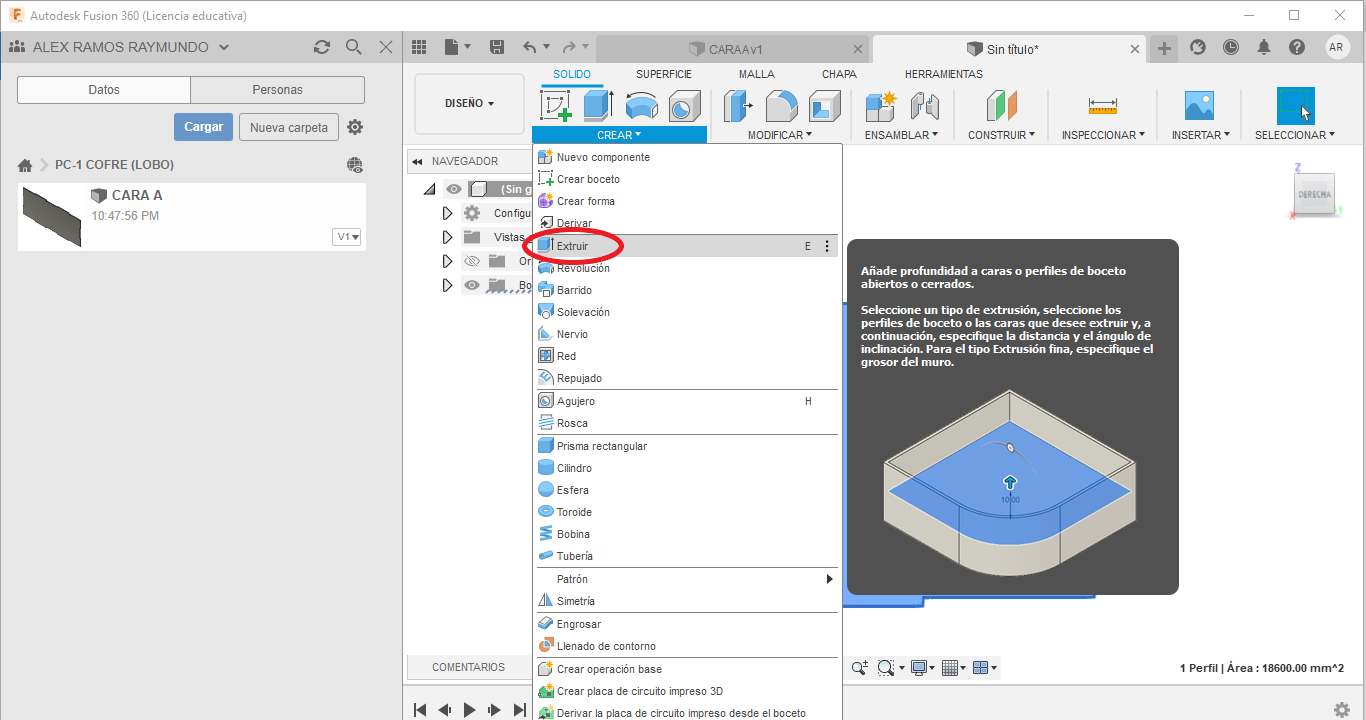Click the Create Sketch icon in the ribbon
This screenshot has height=720, width=1366.
556,106
